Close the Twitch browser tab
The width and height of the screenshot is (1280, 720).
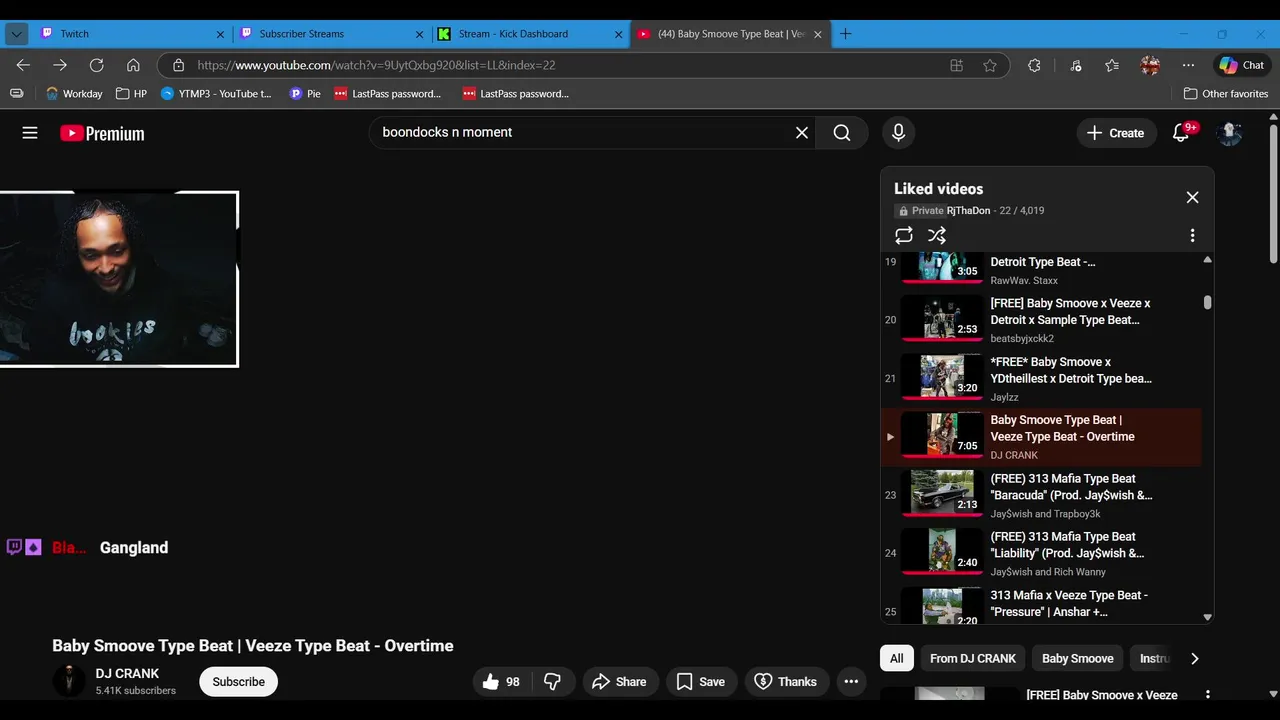(220, 34)
